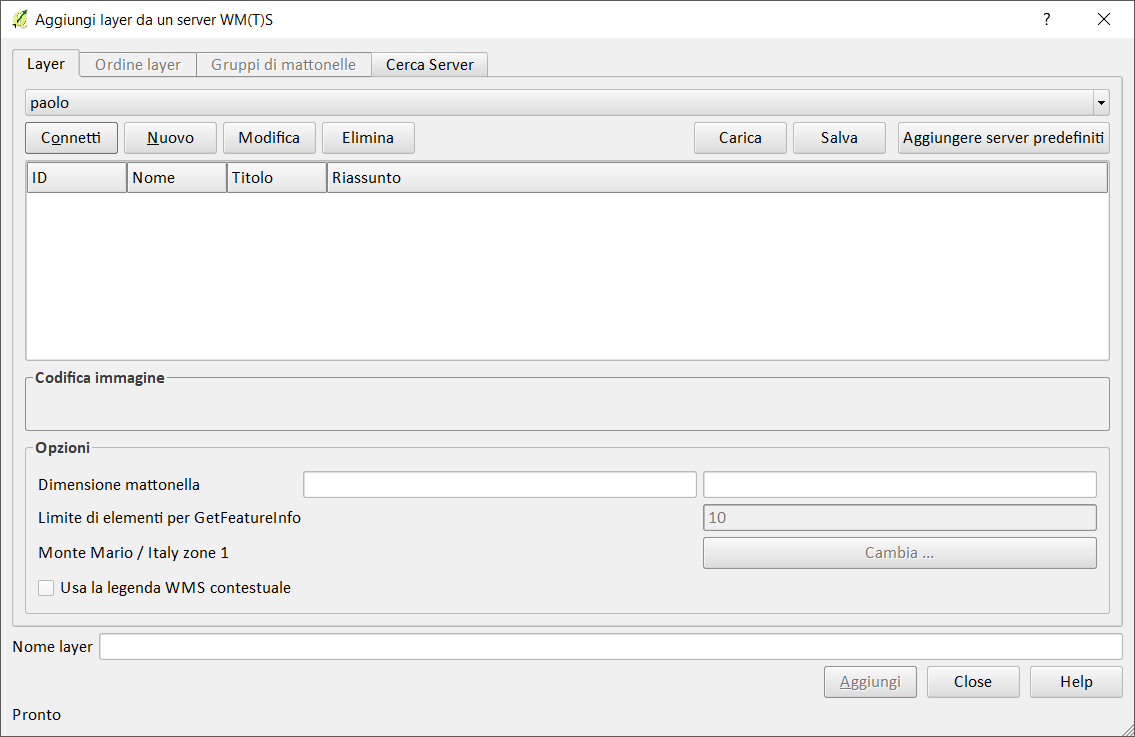Click the Carica button

pyautogui.click(x=740, y=138)
